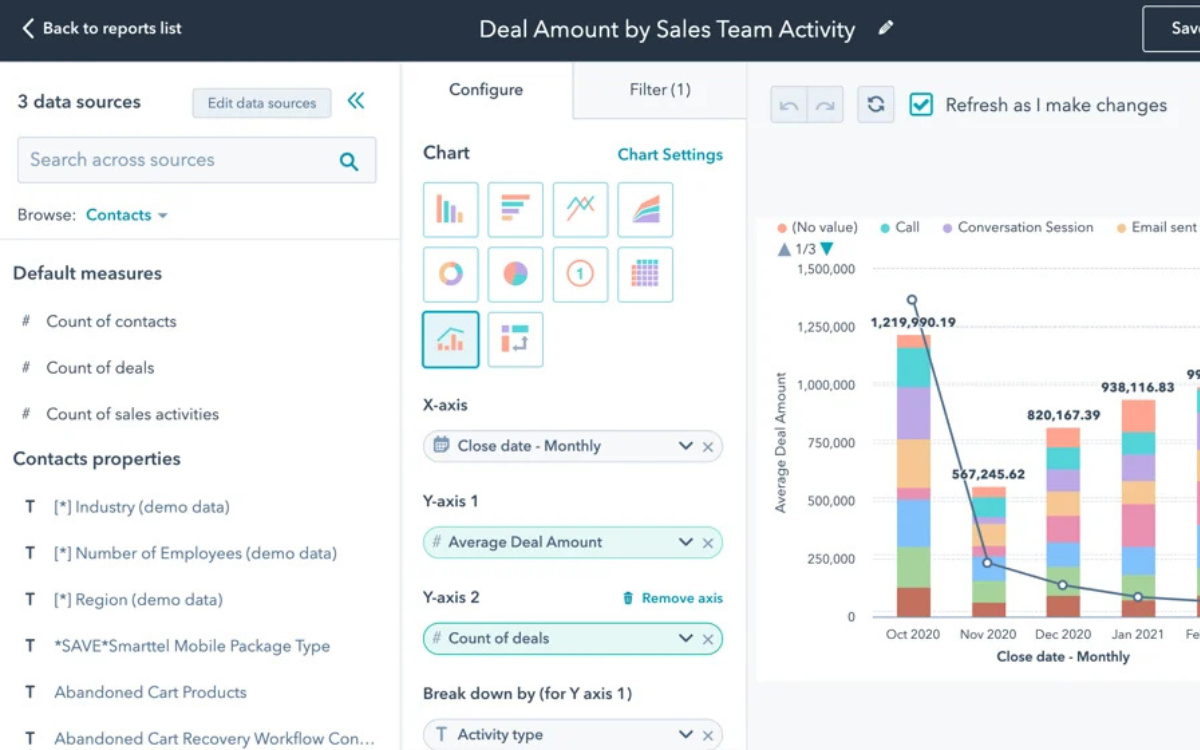Select the line chart type
This screenshot has width=1200, height=750.
point(580,210)
